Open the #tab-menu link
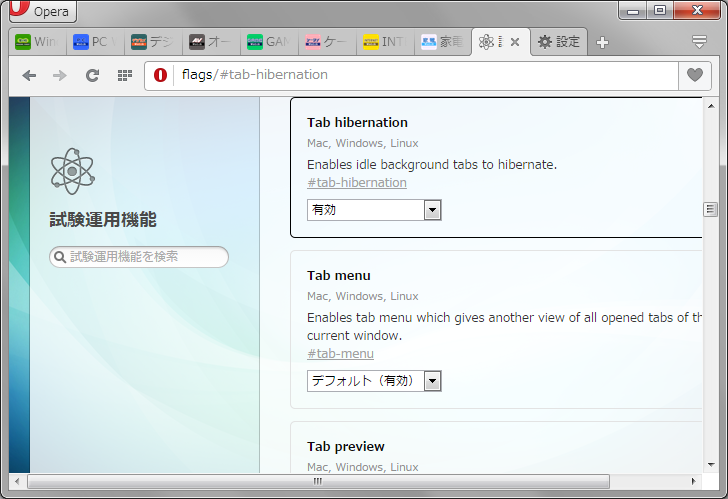Viewport: 728px width, 499px height. [x=340, y=354]
